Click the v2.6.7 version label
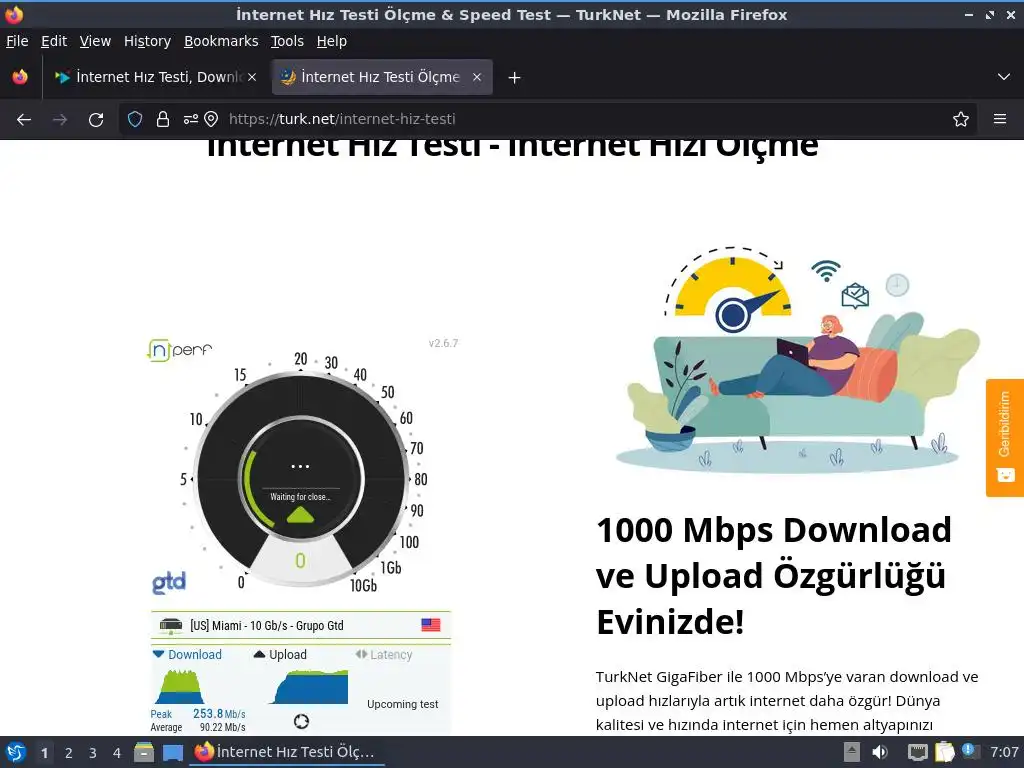Screen dimensions: 1024x768 point(443,343)
